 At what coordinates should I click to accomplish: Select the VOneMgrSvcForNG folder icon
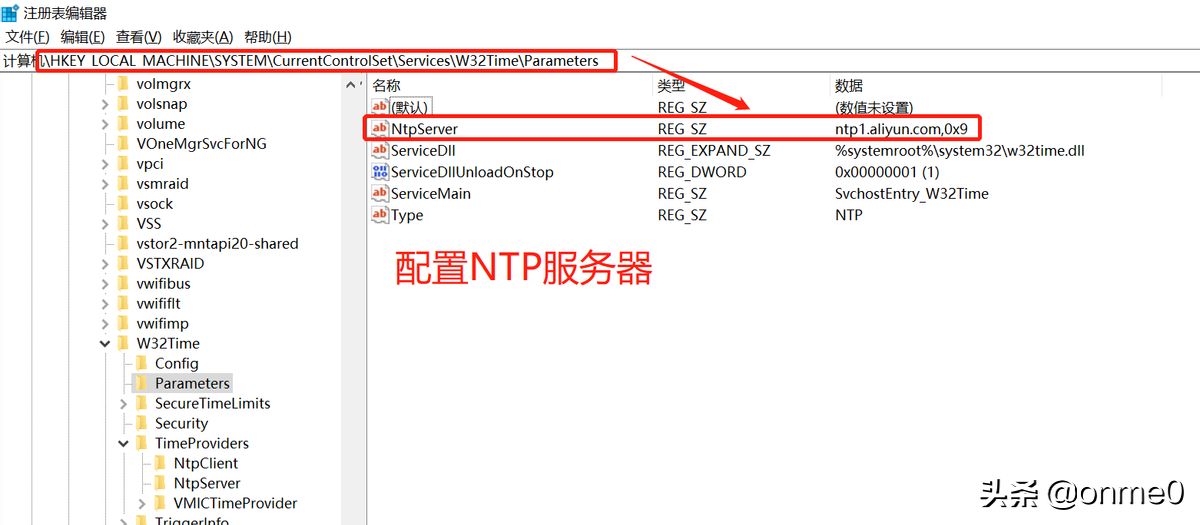click(x=124, y=144)
